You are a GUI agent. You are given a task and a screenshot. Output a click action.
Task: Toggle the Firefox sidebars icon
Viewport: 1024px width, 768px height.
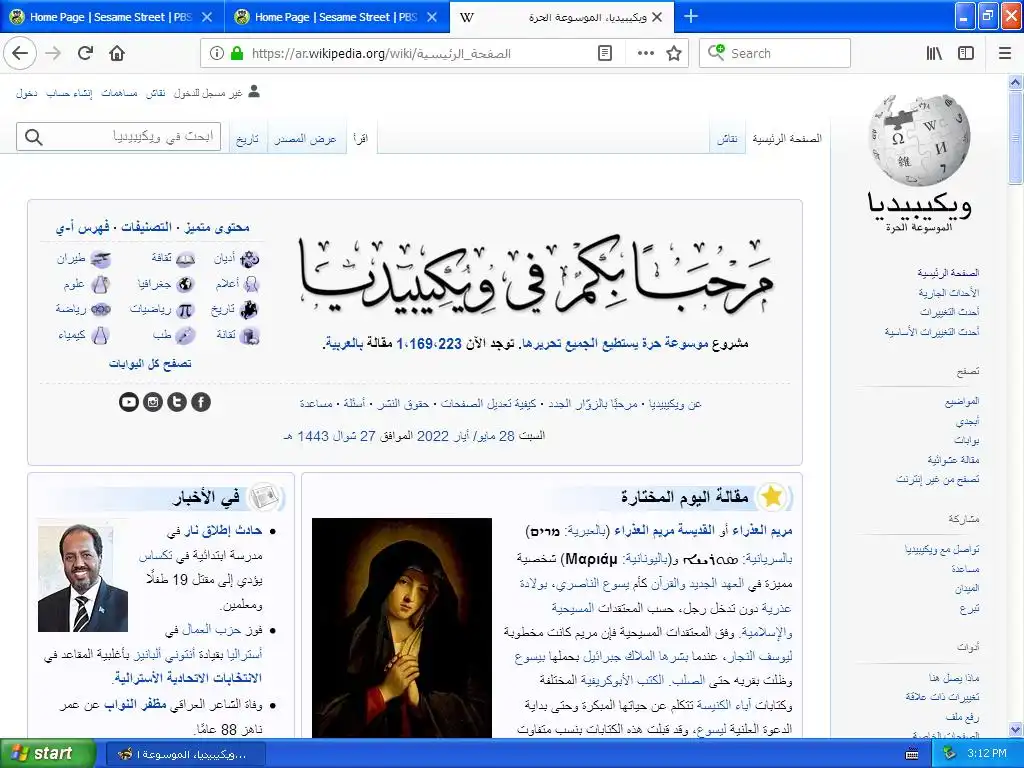click(x=966, y=53)
